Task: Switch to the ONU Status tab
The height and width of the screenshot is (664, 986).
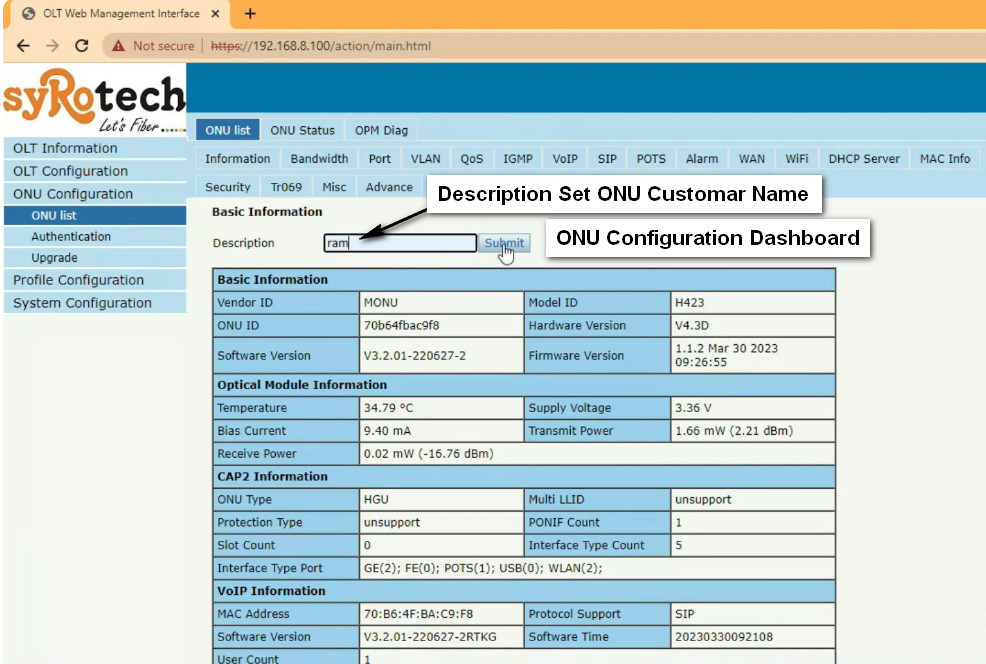Action: pos(302,130)
